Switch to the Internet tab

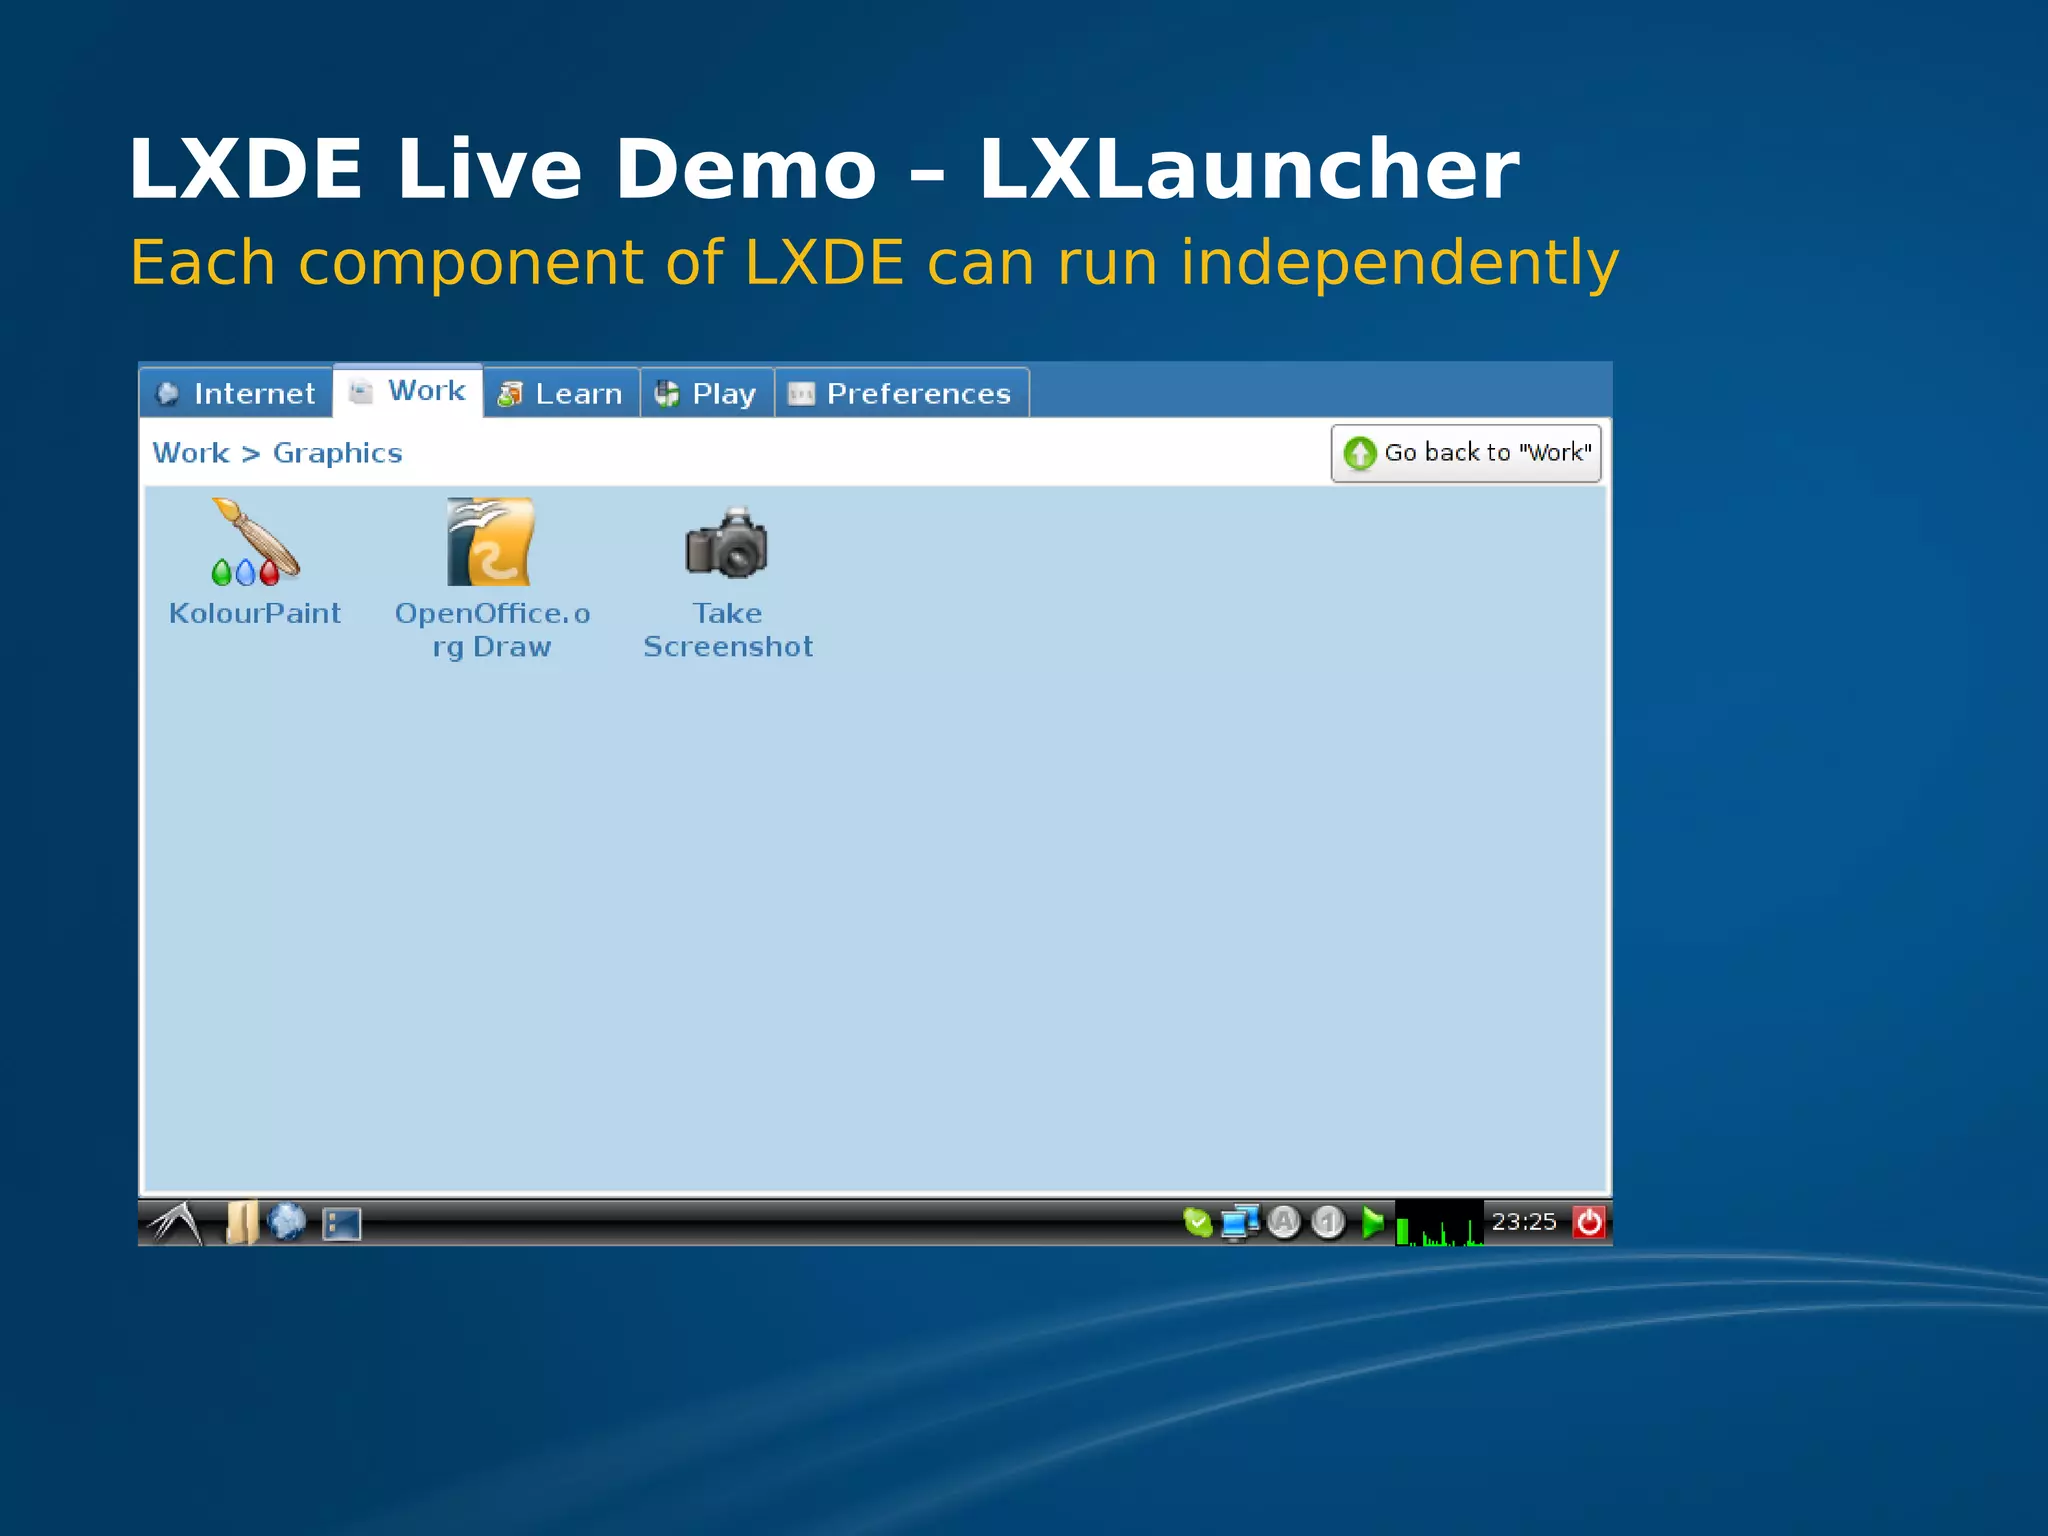click(x=236, y=393)
